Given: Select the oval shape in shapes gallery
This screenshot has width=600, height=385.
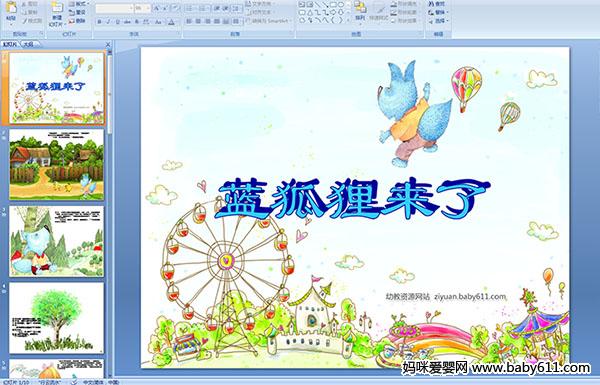Looking at the screenshot, I should click(341, 5).
